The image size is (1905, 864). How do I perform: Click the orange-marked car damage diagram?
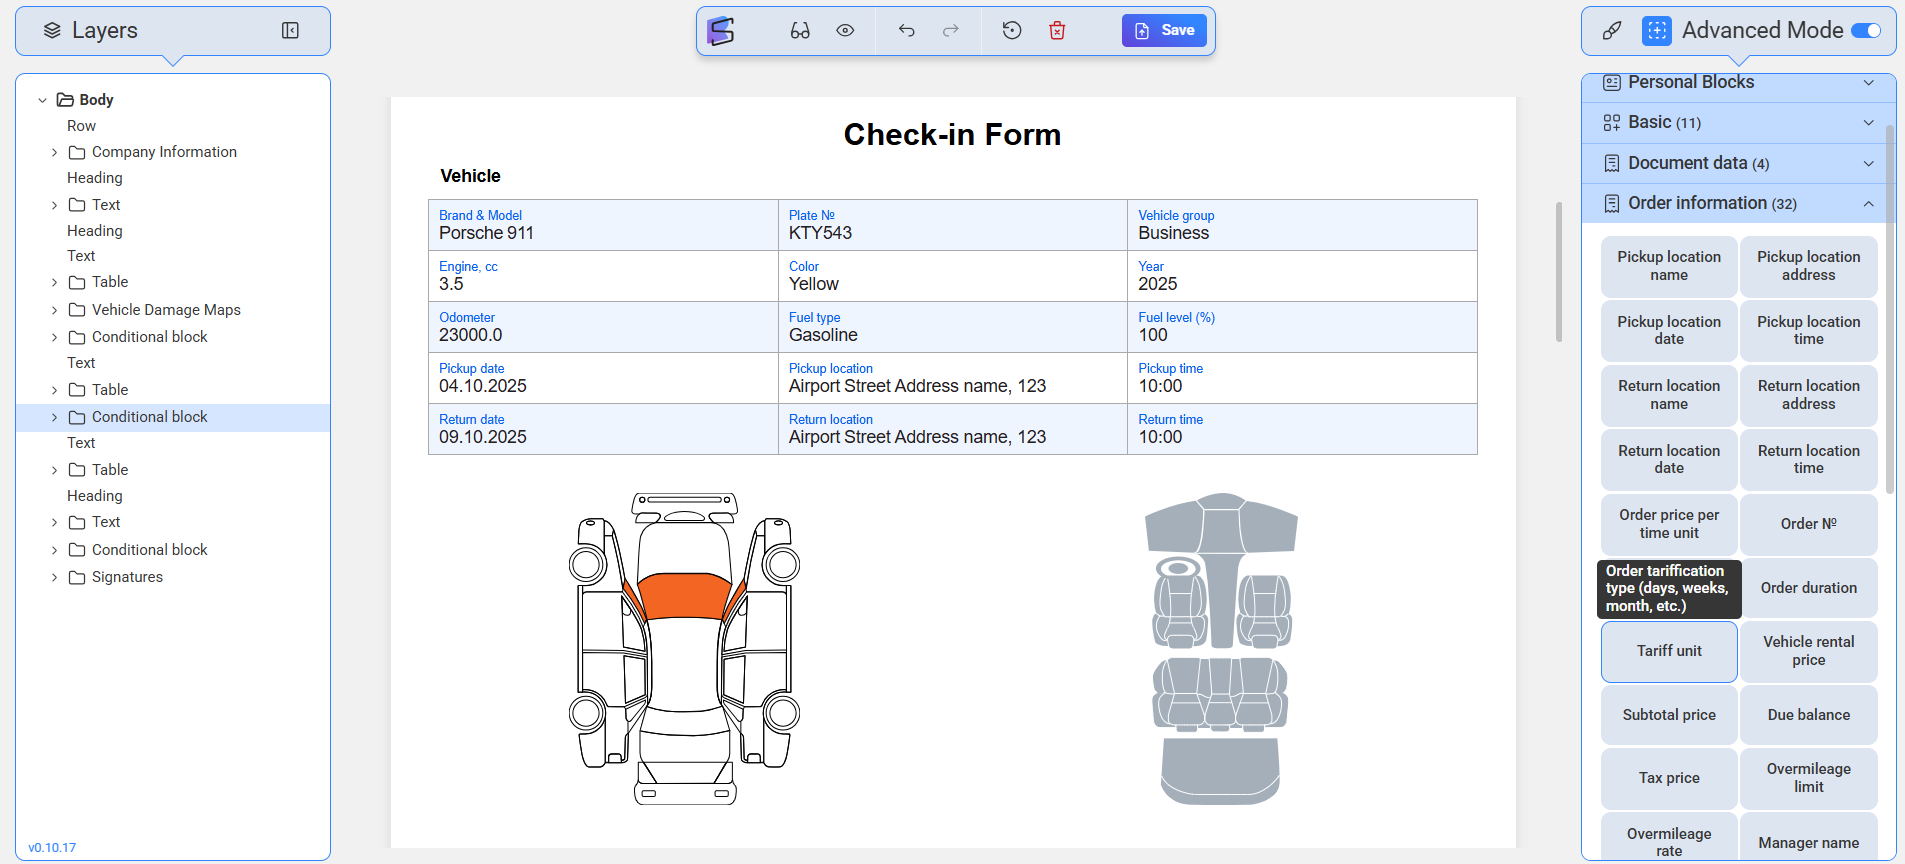click(x=684, y=648)
